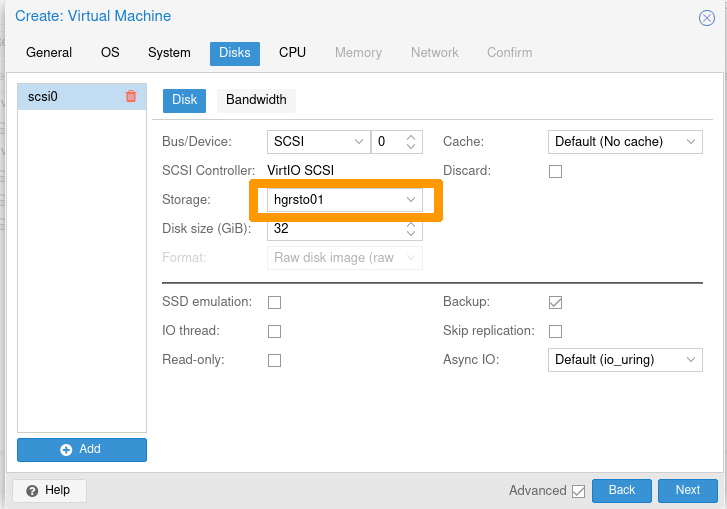The image size is (727, 509).
Task: Proceed with the Next button
Action: point(688,490)
